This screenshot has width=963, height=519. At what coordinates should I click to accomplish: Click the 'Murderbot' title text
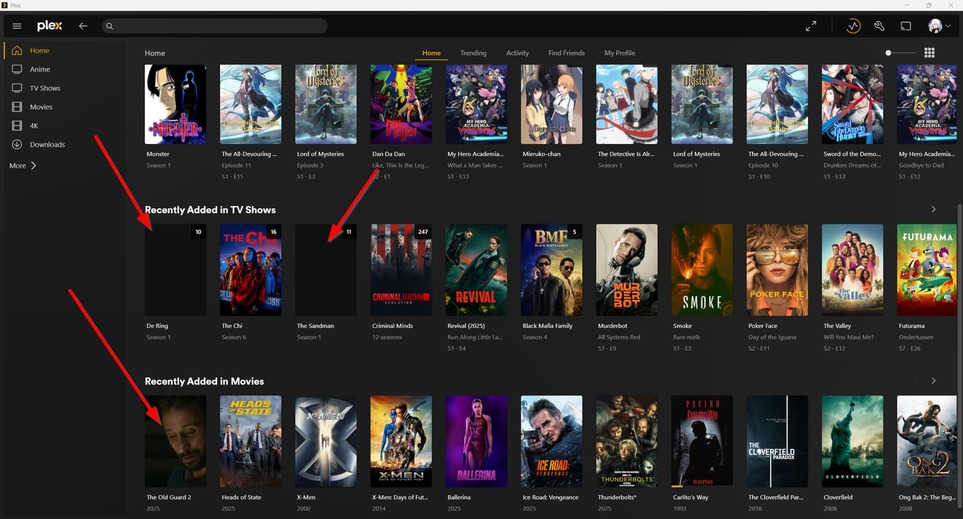click(615, 326)
